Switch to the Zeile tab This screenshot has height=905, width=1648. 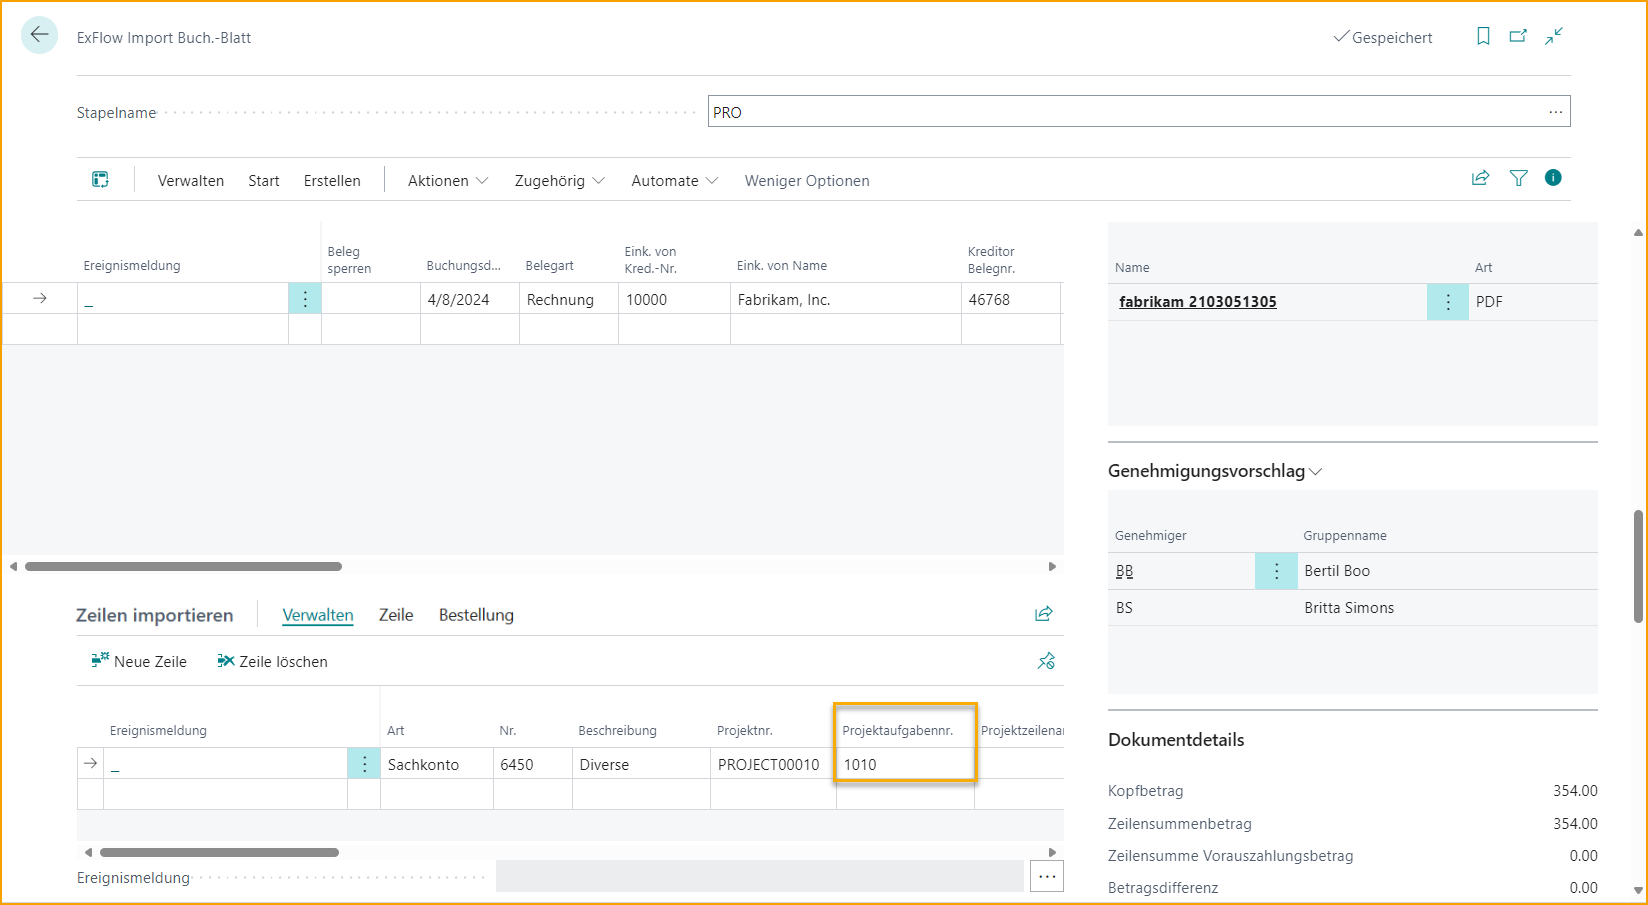click(x=396, y=615)
